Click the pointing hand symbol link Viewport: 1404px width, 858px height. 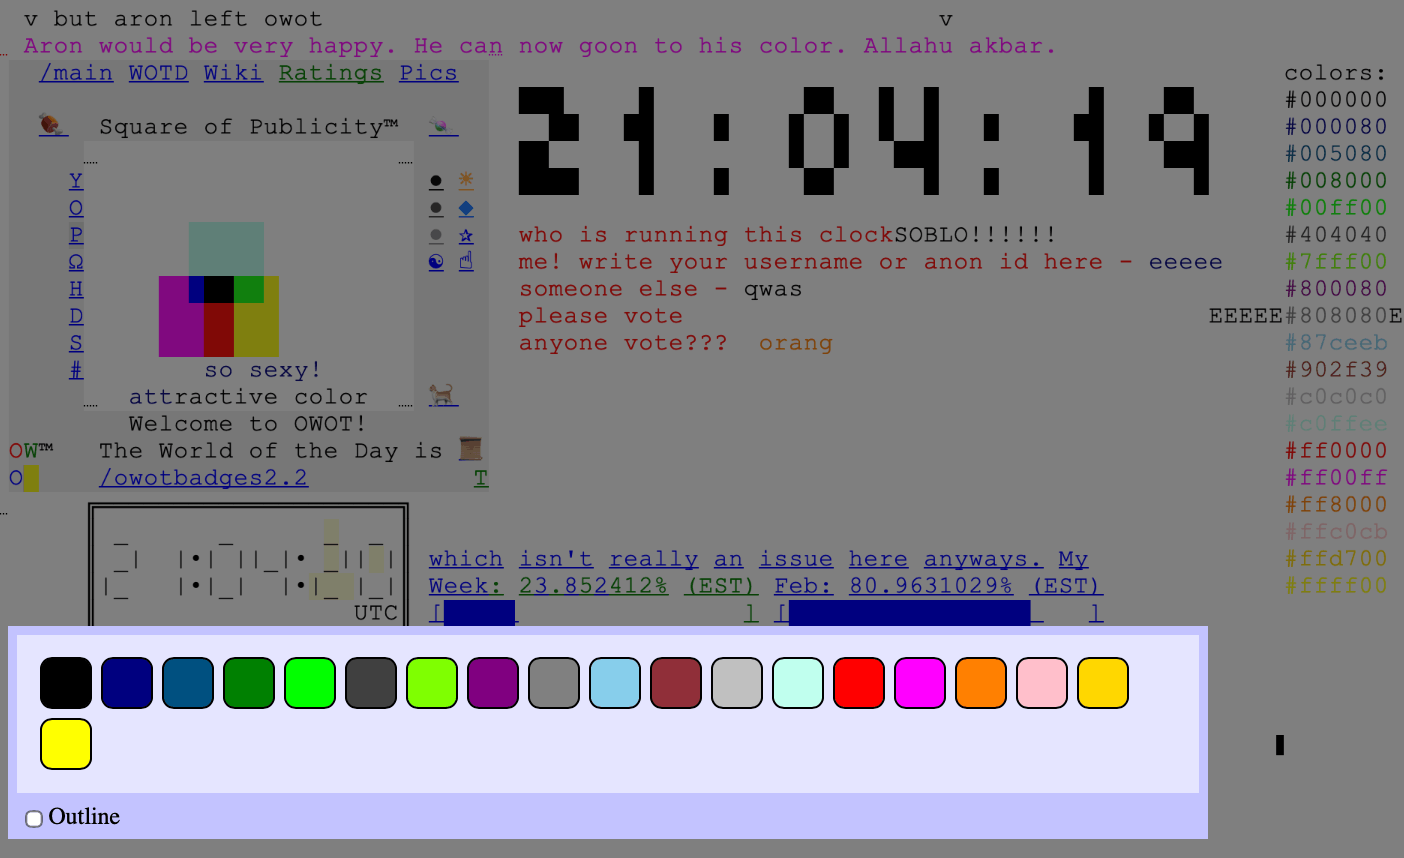466,262
